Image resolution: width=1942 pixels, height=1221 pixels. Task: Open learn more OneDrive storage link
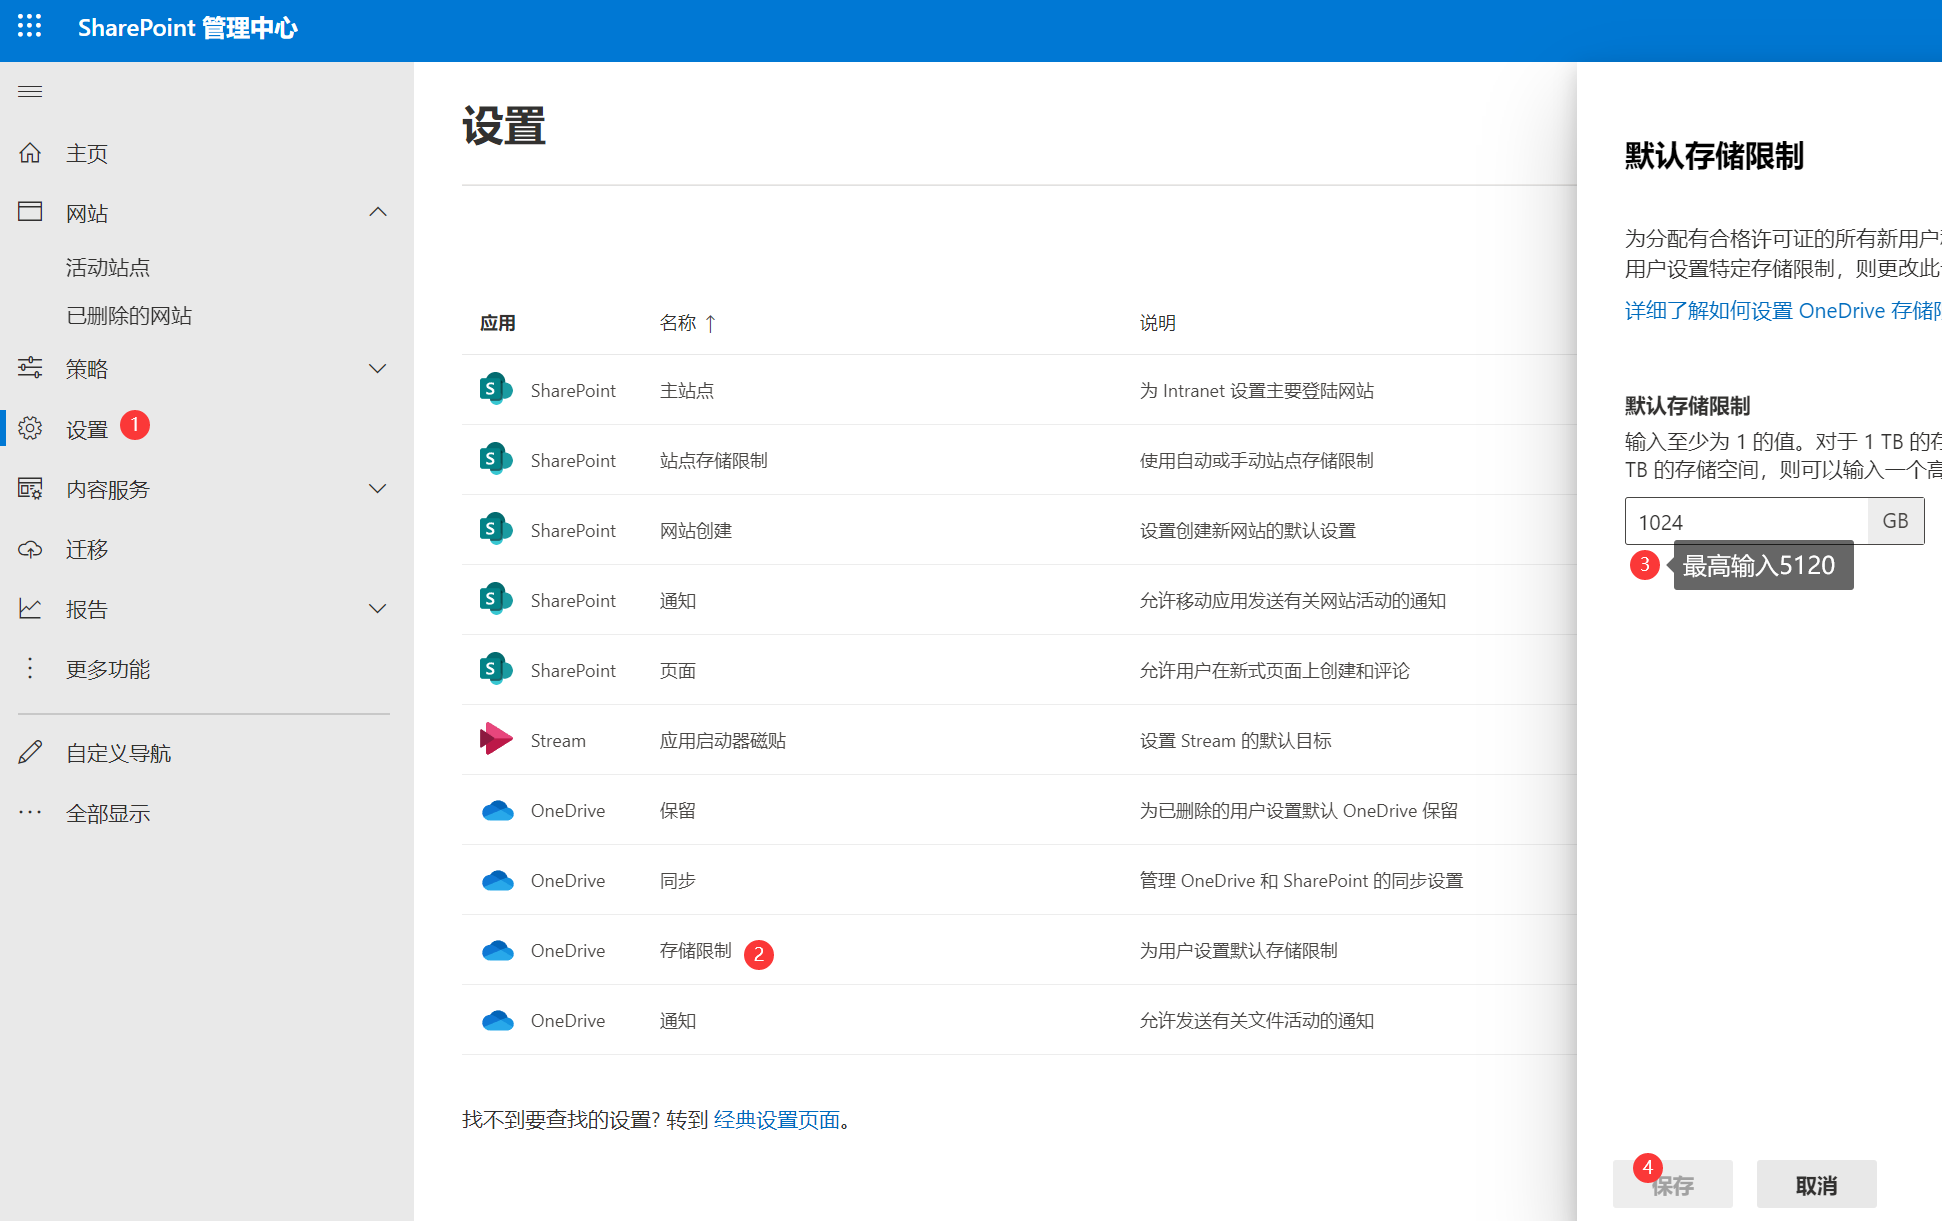click(x=1782, y=311)
